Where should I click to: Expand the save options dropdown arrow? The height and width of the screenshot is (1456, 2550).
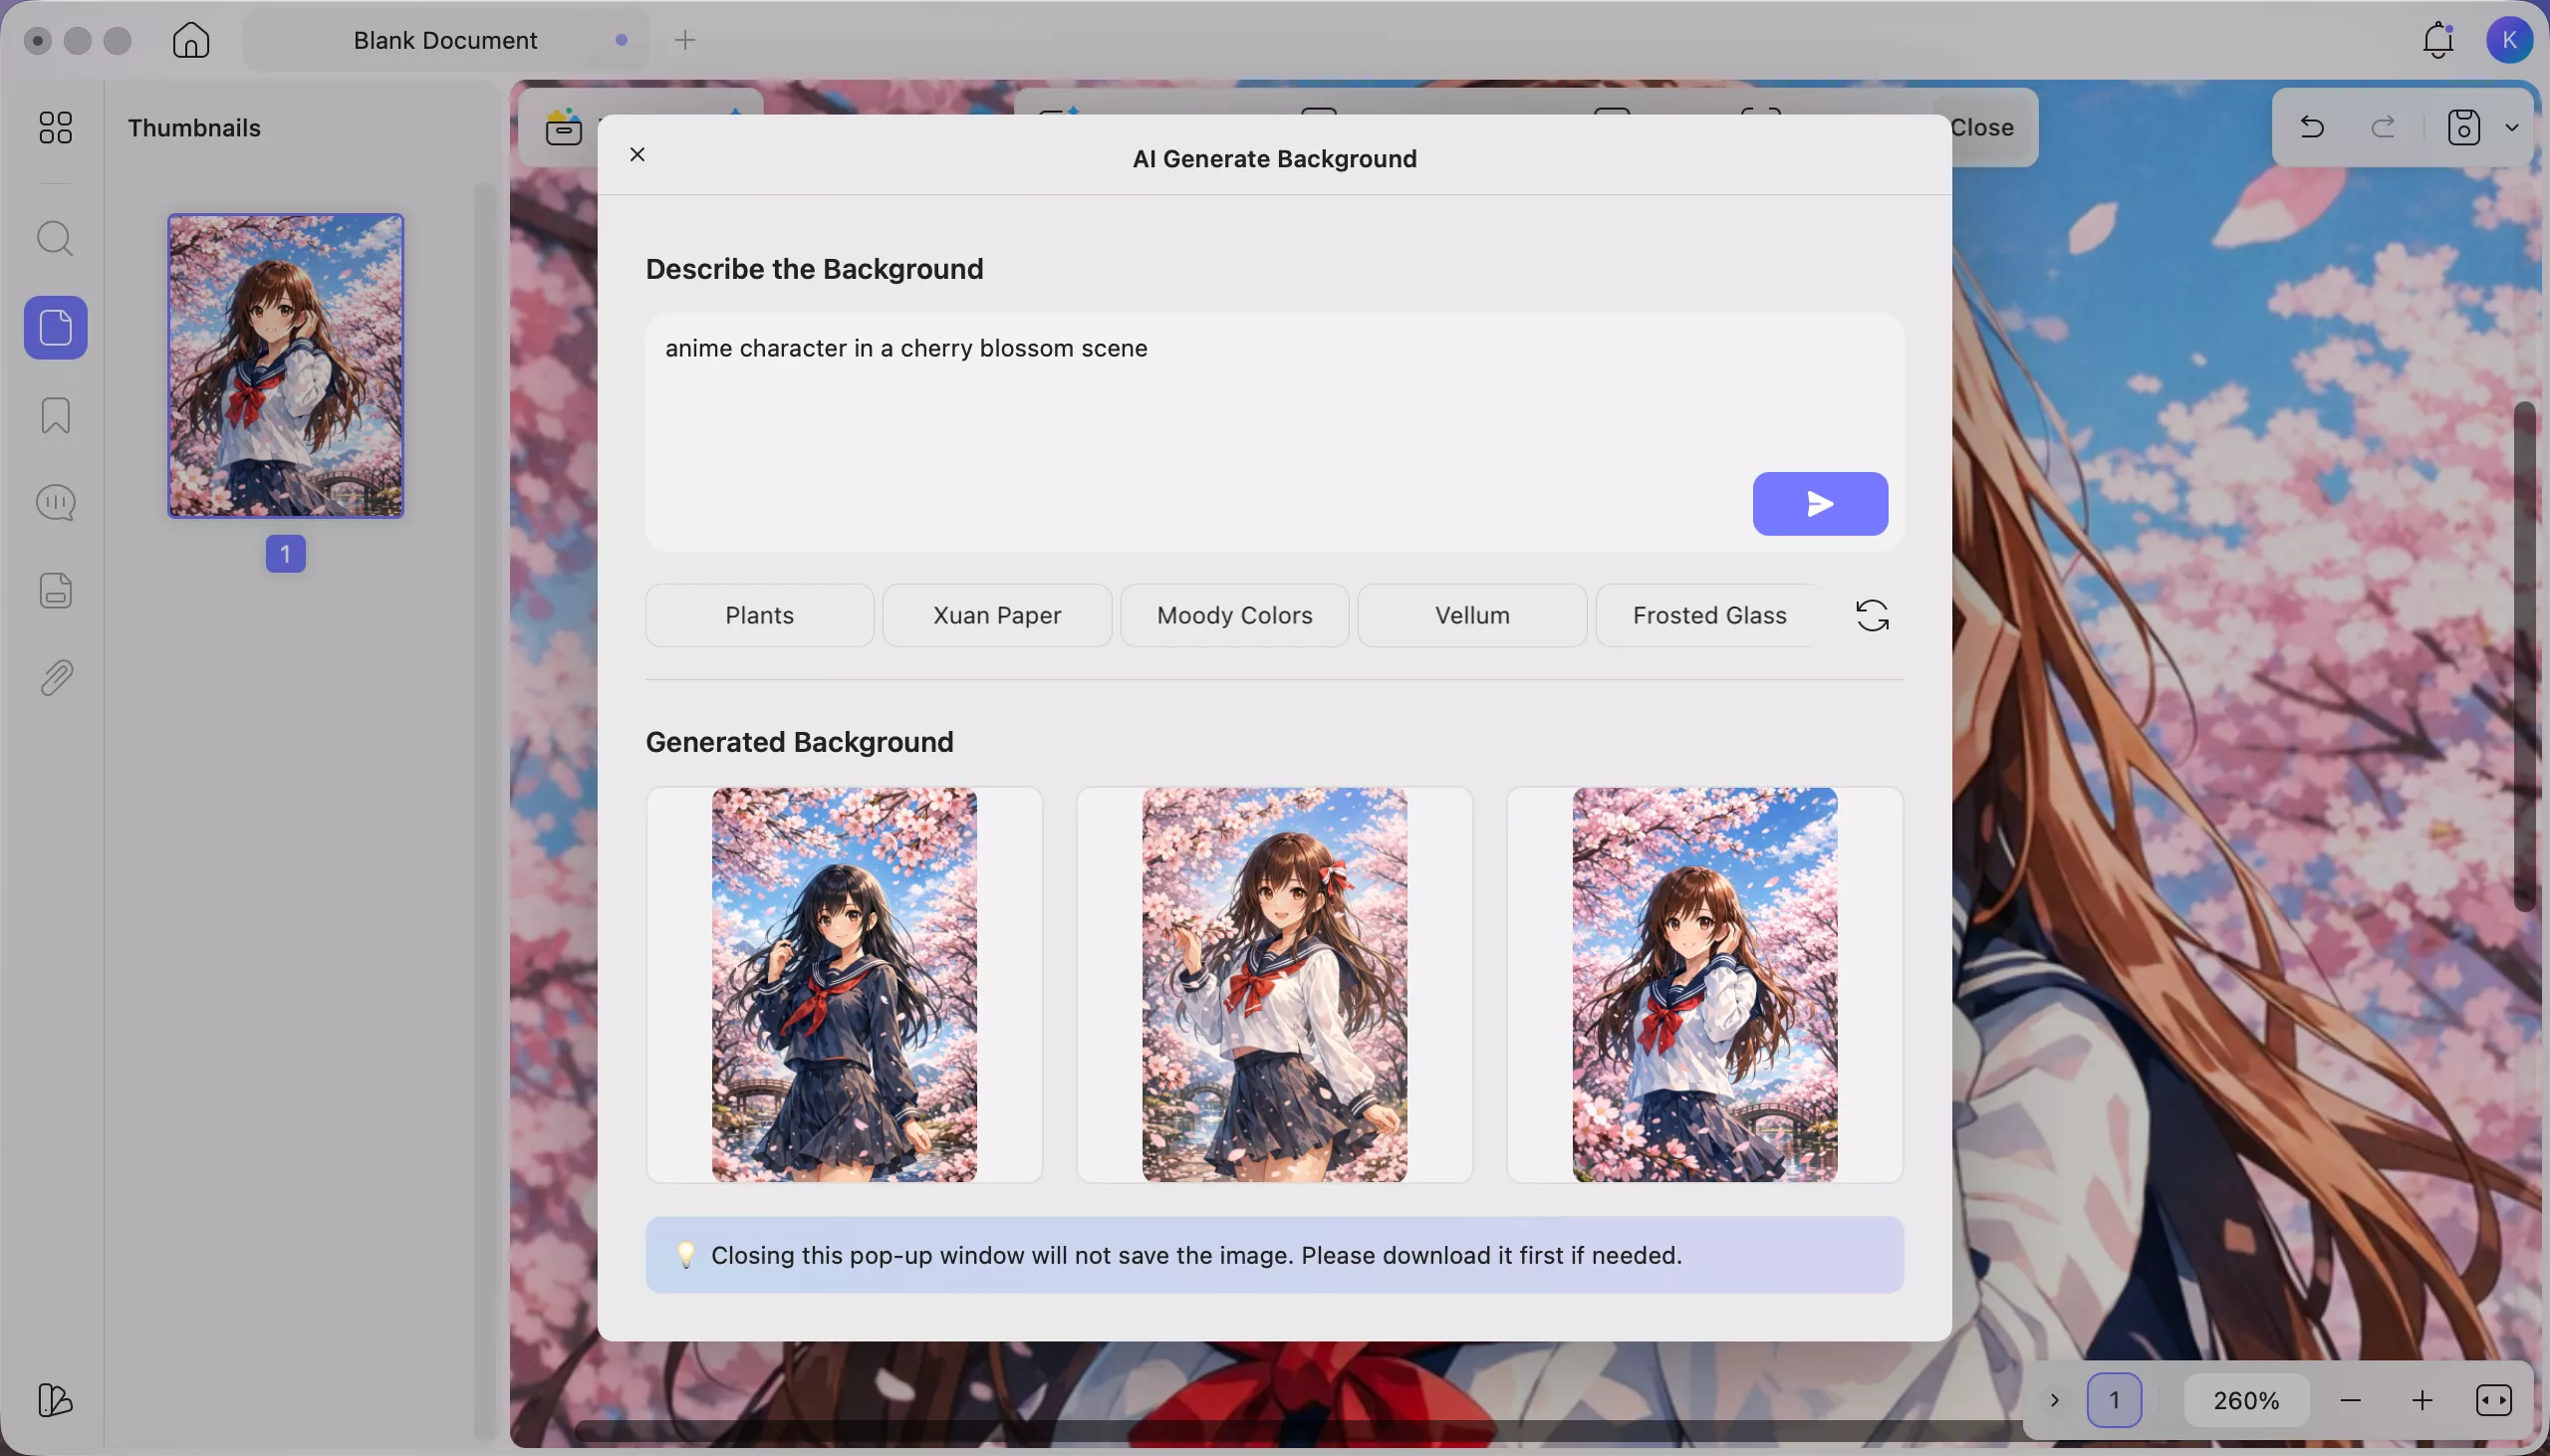2513,128
